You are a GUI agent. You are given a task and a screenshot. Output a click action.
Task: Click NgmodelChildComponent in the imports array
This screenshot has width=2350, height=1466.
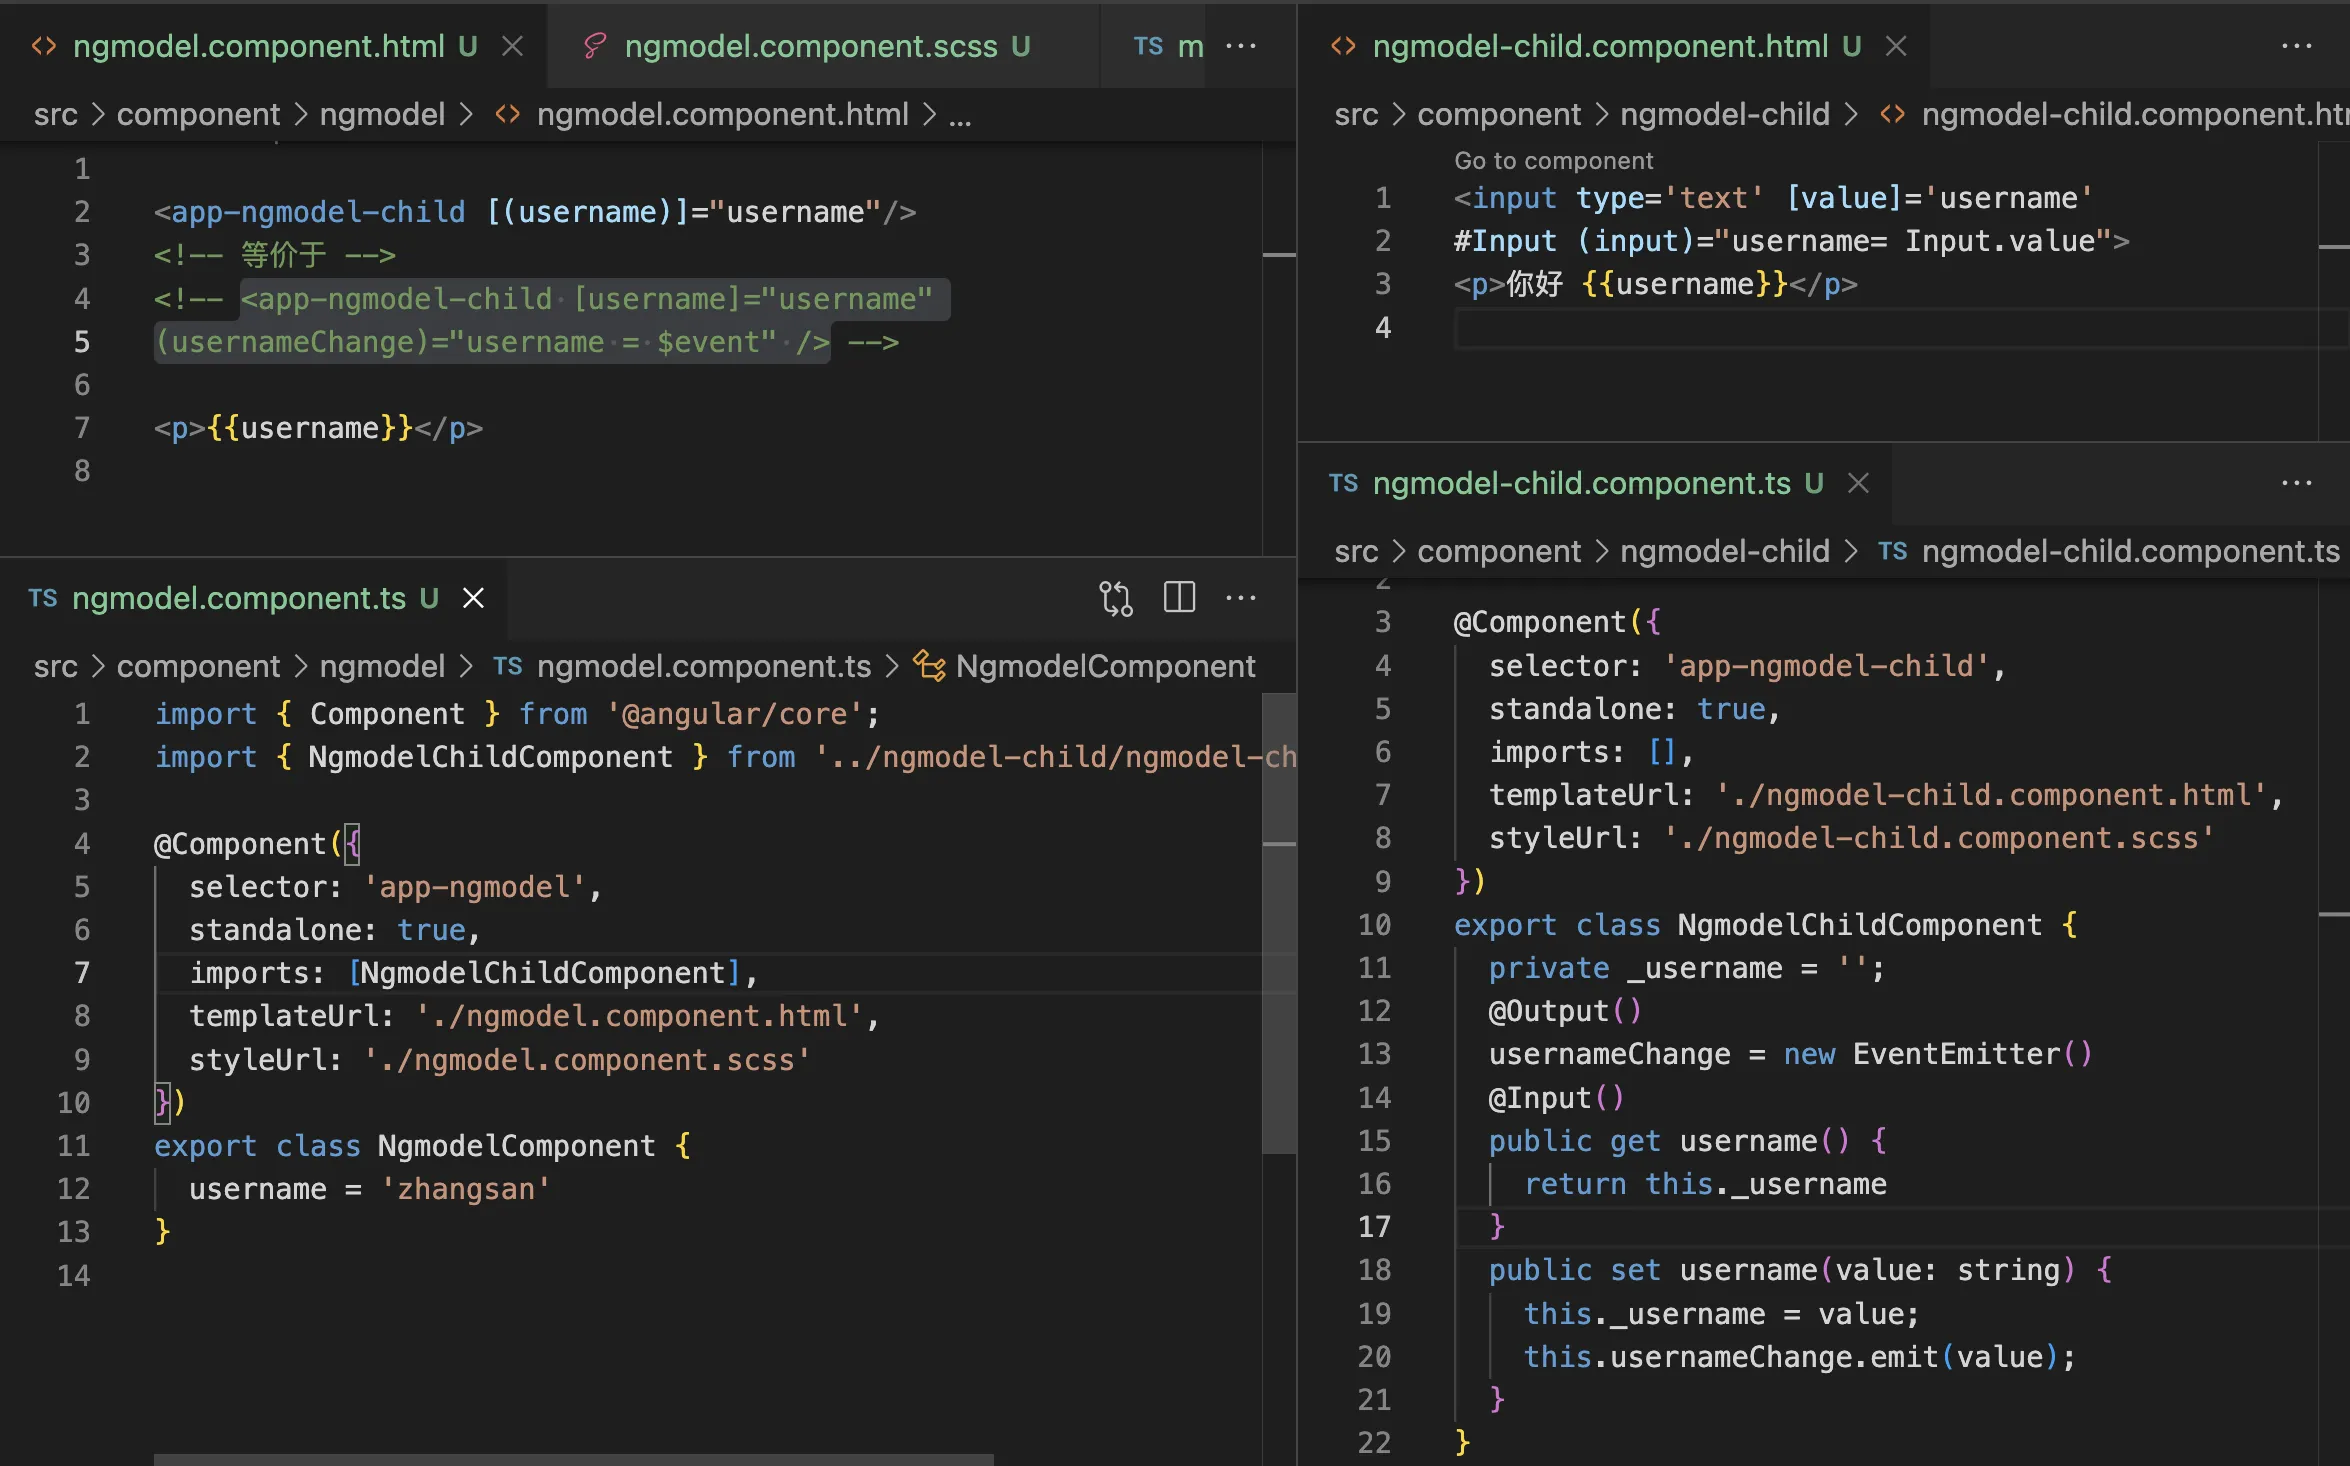[542, 973]
